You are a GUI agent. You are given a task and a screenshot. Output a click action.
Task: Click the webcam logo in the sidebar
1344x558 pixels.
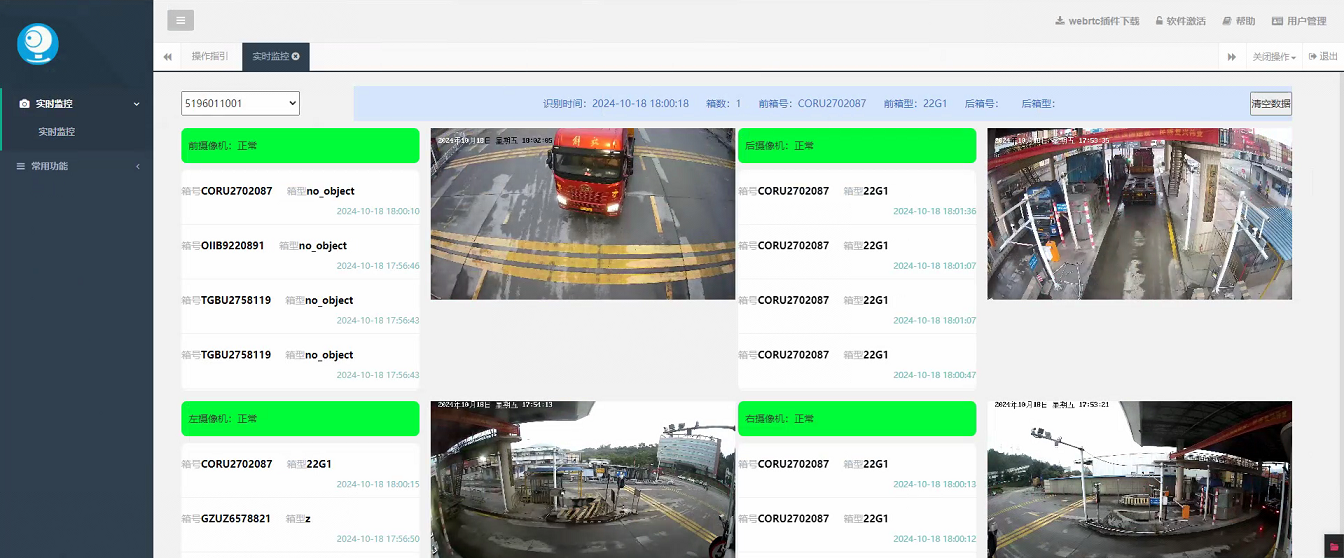click(x=38, y=44)
